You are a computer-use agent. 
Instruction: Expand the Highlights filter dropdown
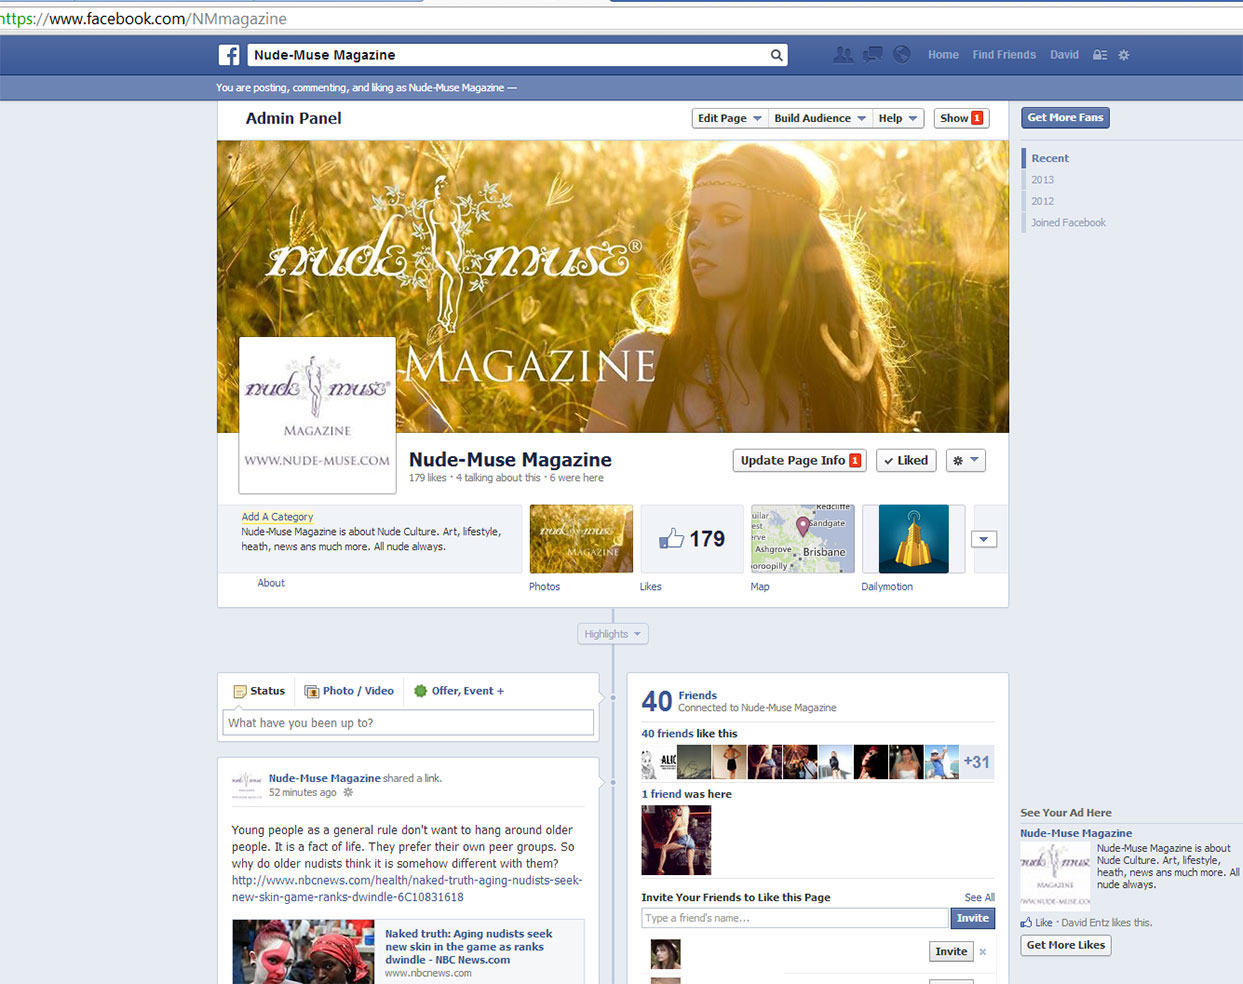pyautogui.click(x=613, y=634)
